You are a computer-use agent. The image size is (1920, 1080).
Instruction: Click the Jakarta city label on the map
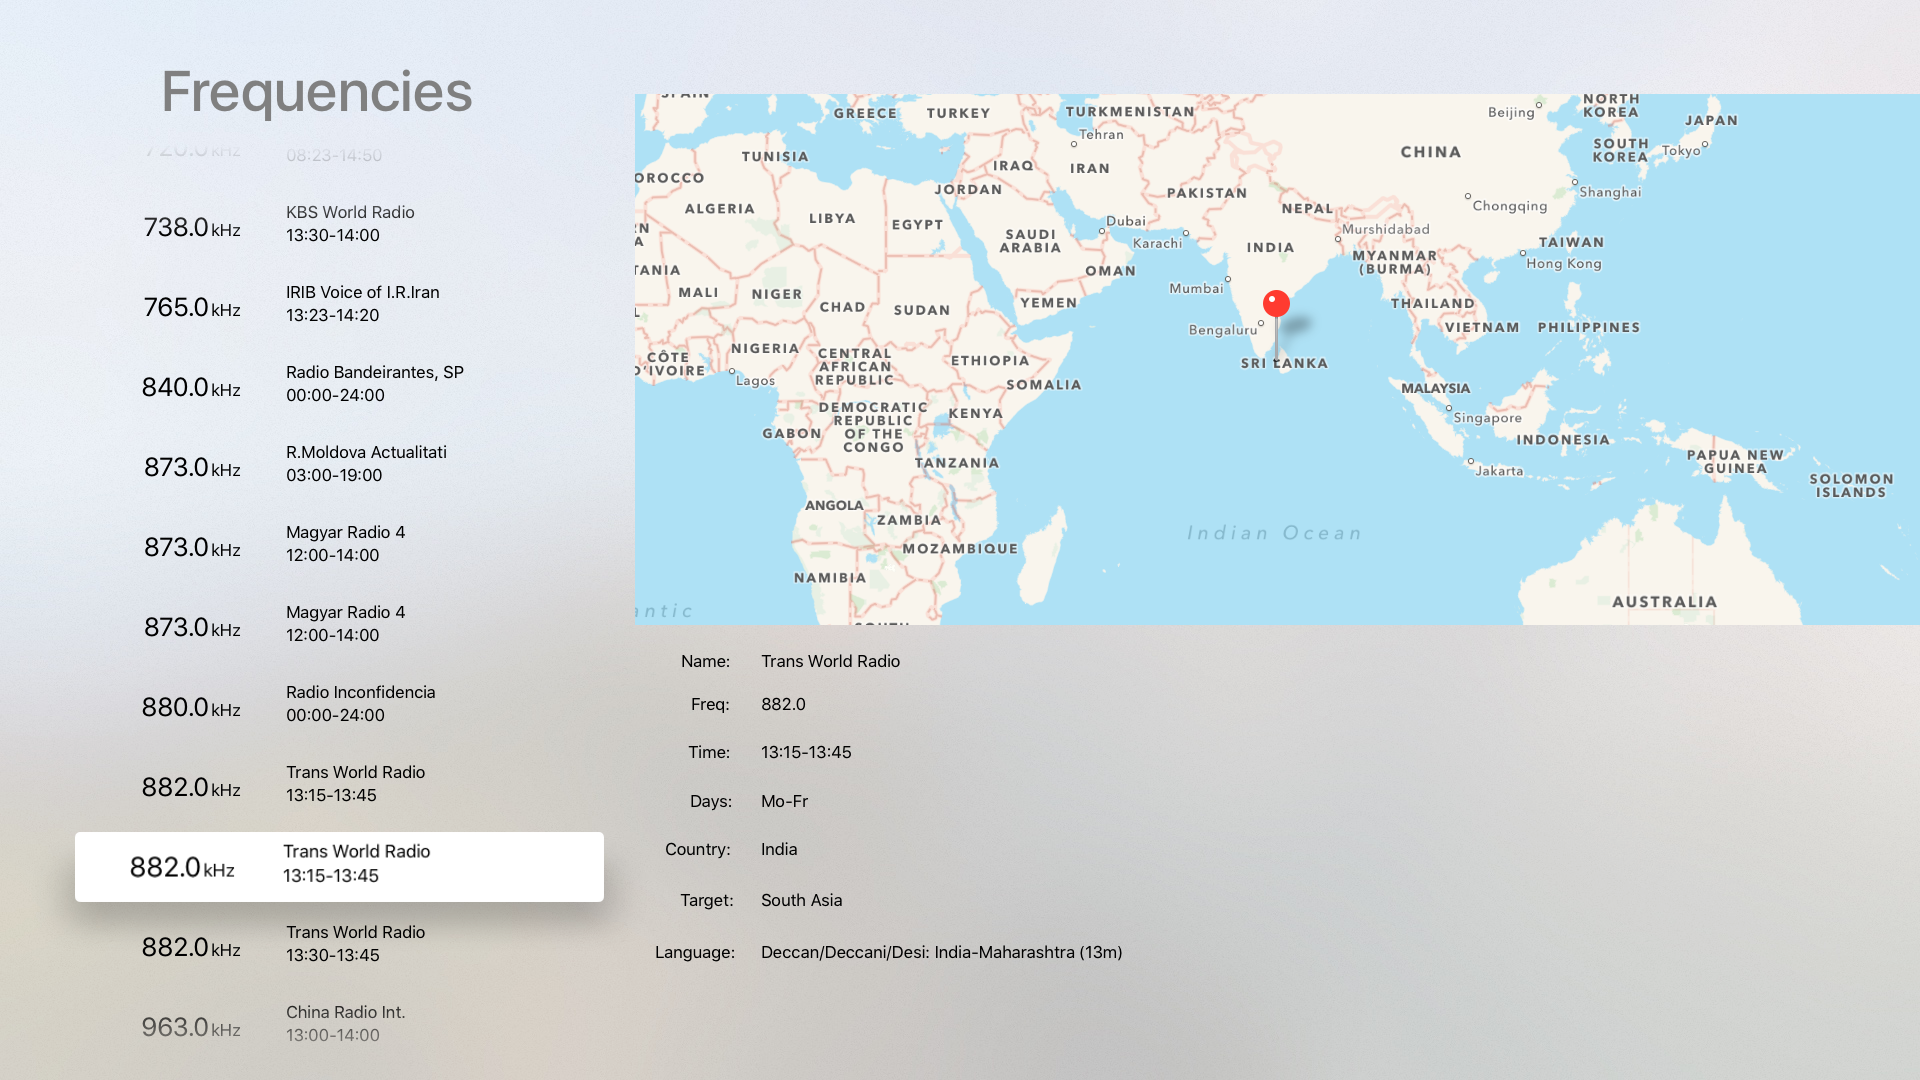click(1499, 471)
